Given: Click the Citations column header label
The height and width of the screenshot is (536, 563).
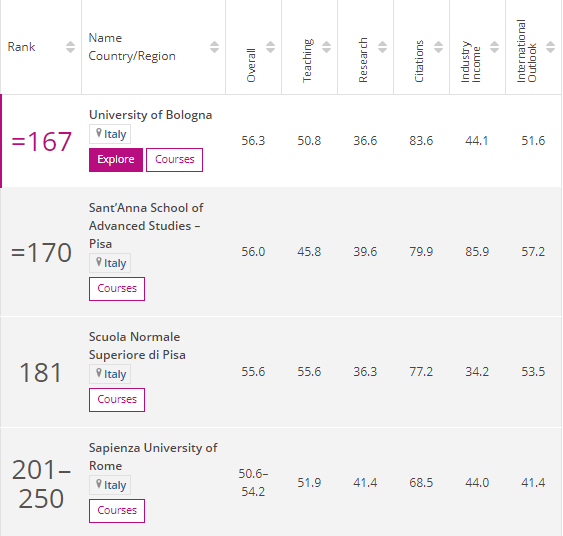Looking at the screenshot, I should (419, 61).
